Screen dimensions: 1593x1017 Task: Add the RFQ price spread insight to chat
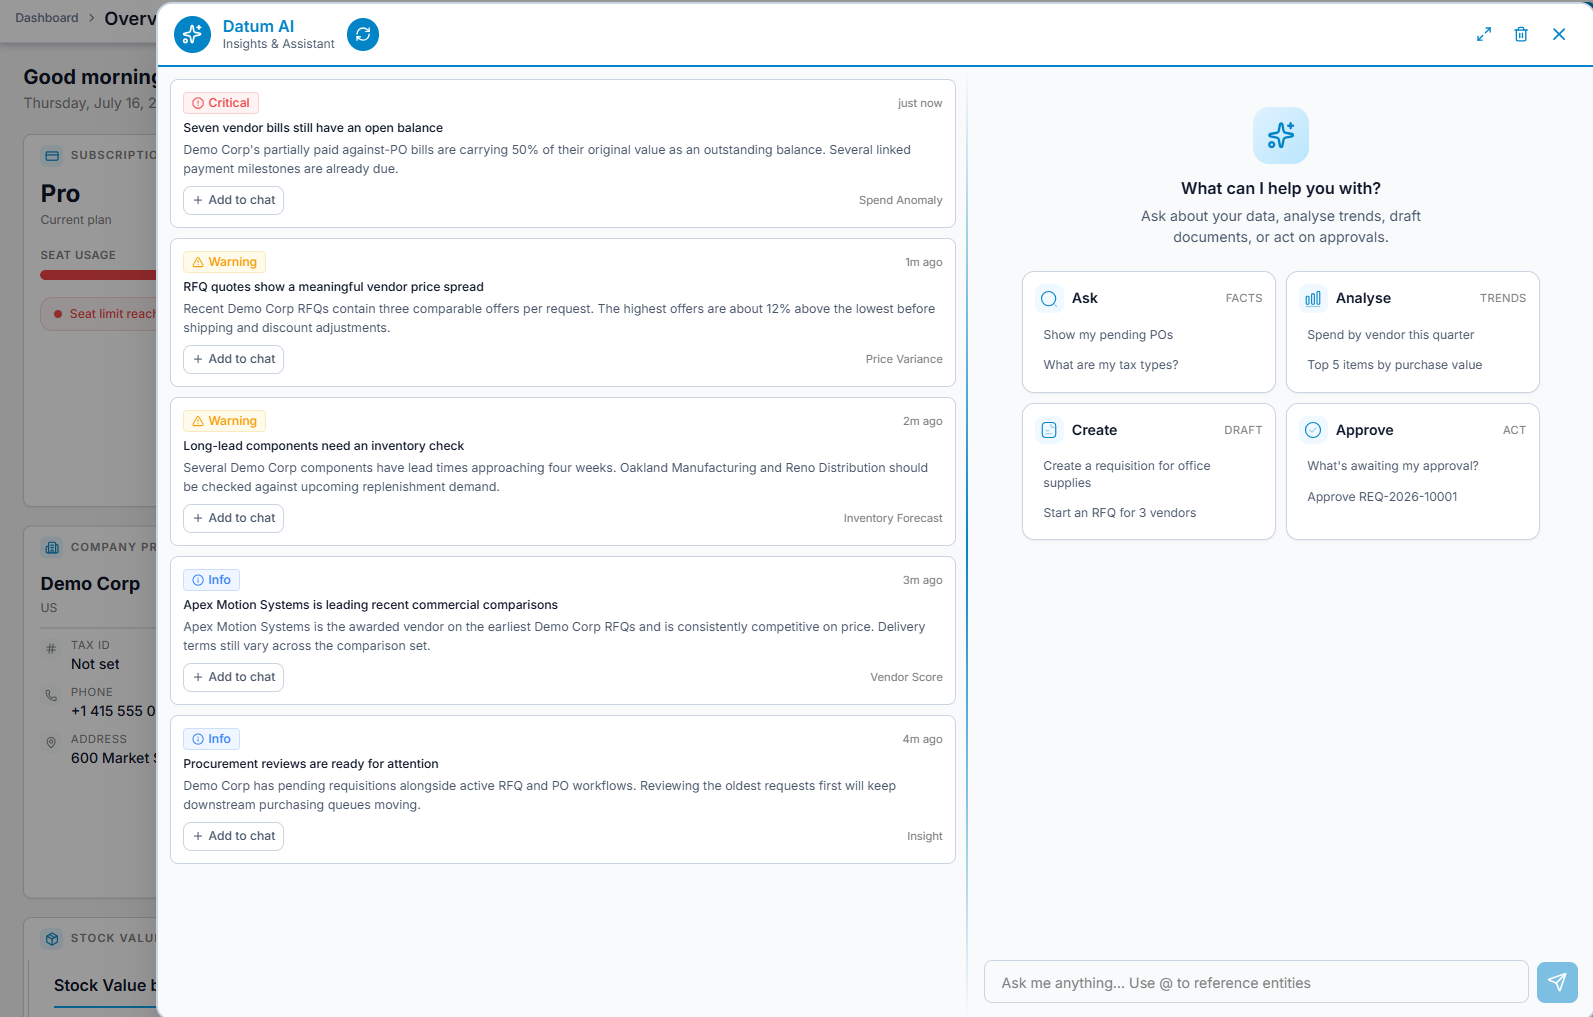point(233,359)
